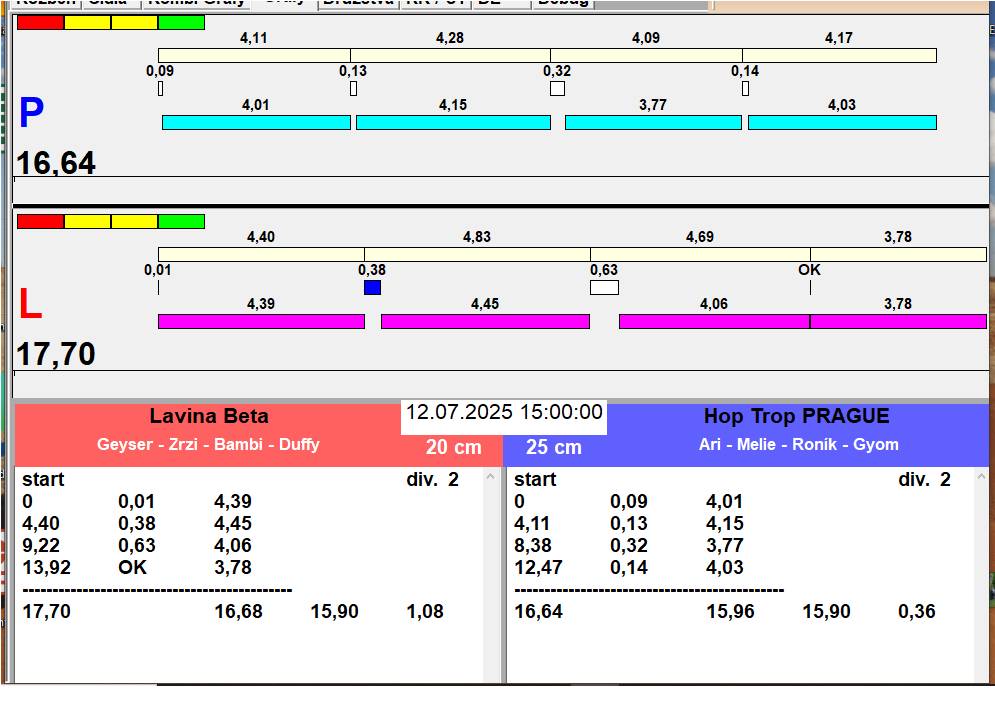Click the up arrow of Lavina Beta list scrollbar

(491, 476)
